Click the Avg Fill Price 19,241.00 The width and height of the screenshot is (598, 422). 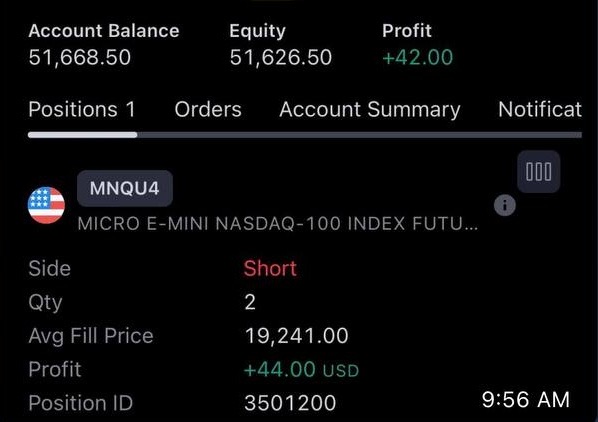pyautogui.click(x=296, y=336)
